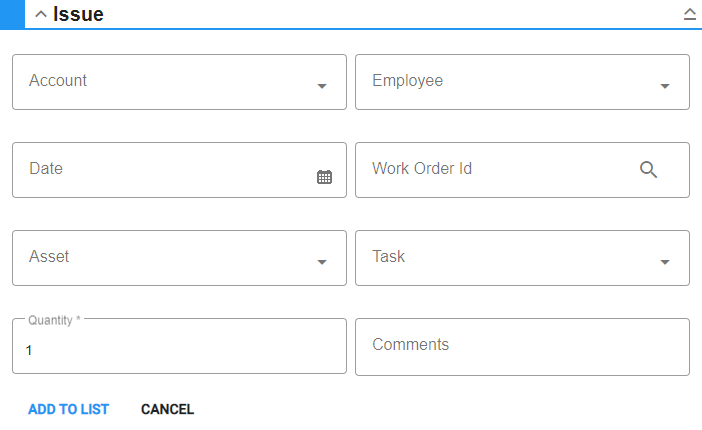Image resolution: width=702 pixels, height=430 pixels.
Task: Click into the Date input field
Action: tap(160, 170)
